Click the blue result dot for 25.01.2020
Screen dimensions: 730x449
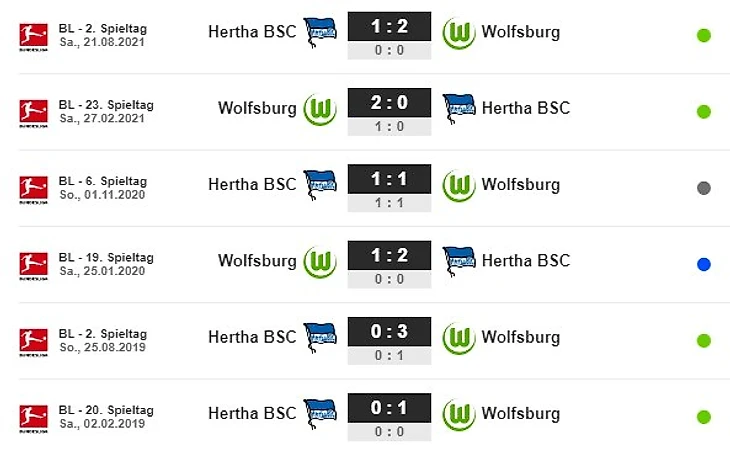coord(704,264)
